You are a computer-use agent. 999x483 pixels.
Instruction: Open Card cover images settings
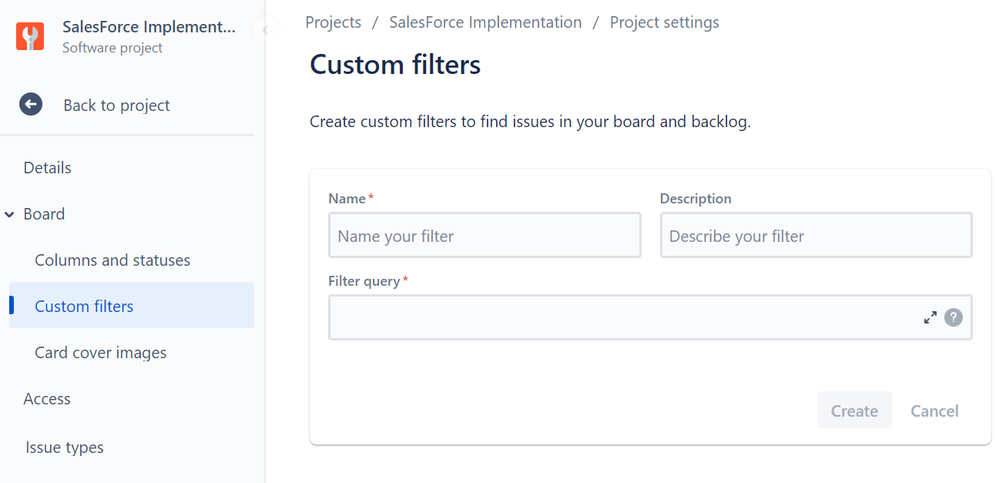(x=100, y=352)
